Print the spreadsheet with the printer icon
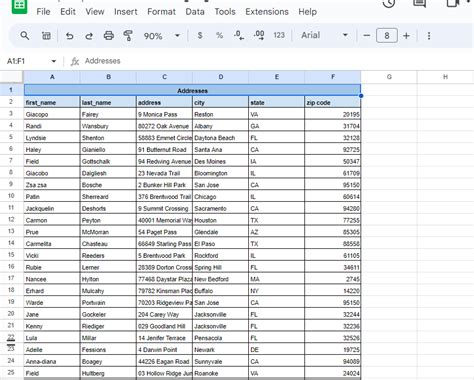 109,35
